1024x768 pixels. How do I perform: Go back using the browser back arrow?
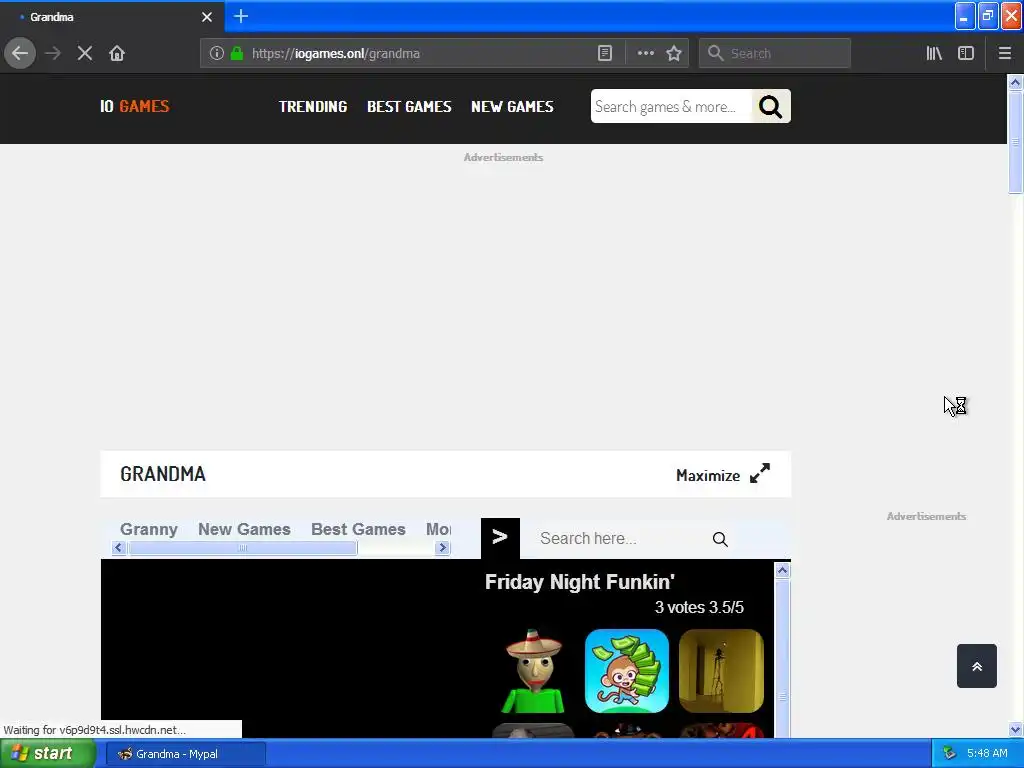[20, 54]
